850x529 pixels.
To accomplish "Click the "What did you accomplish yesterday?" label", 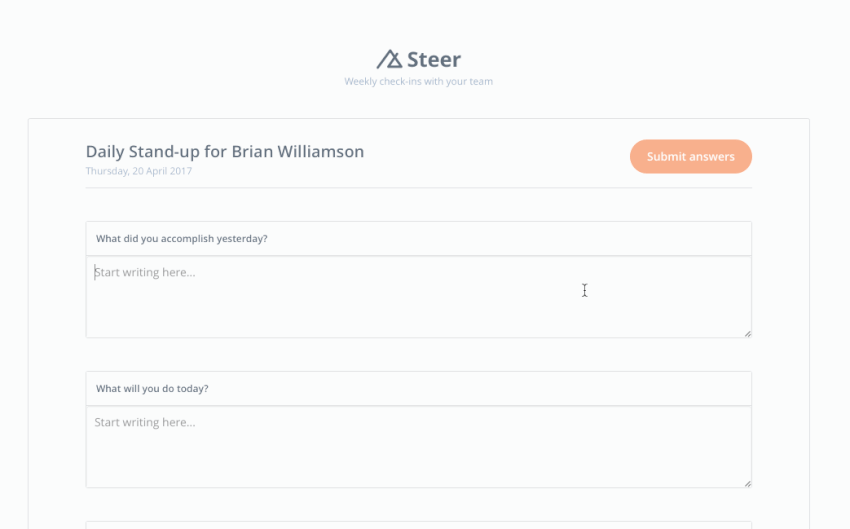I will click(182, 239).
